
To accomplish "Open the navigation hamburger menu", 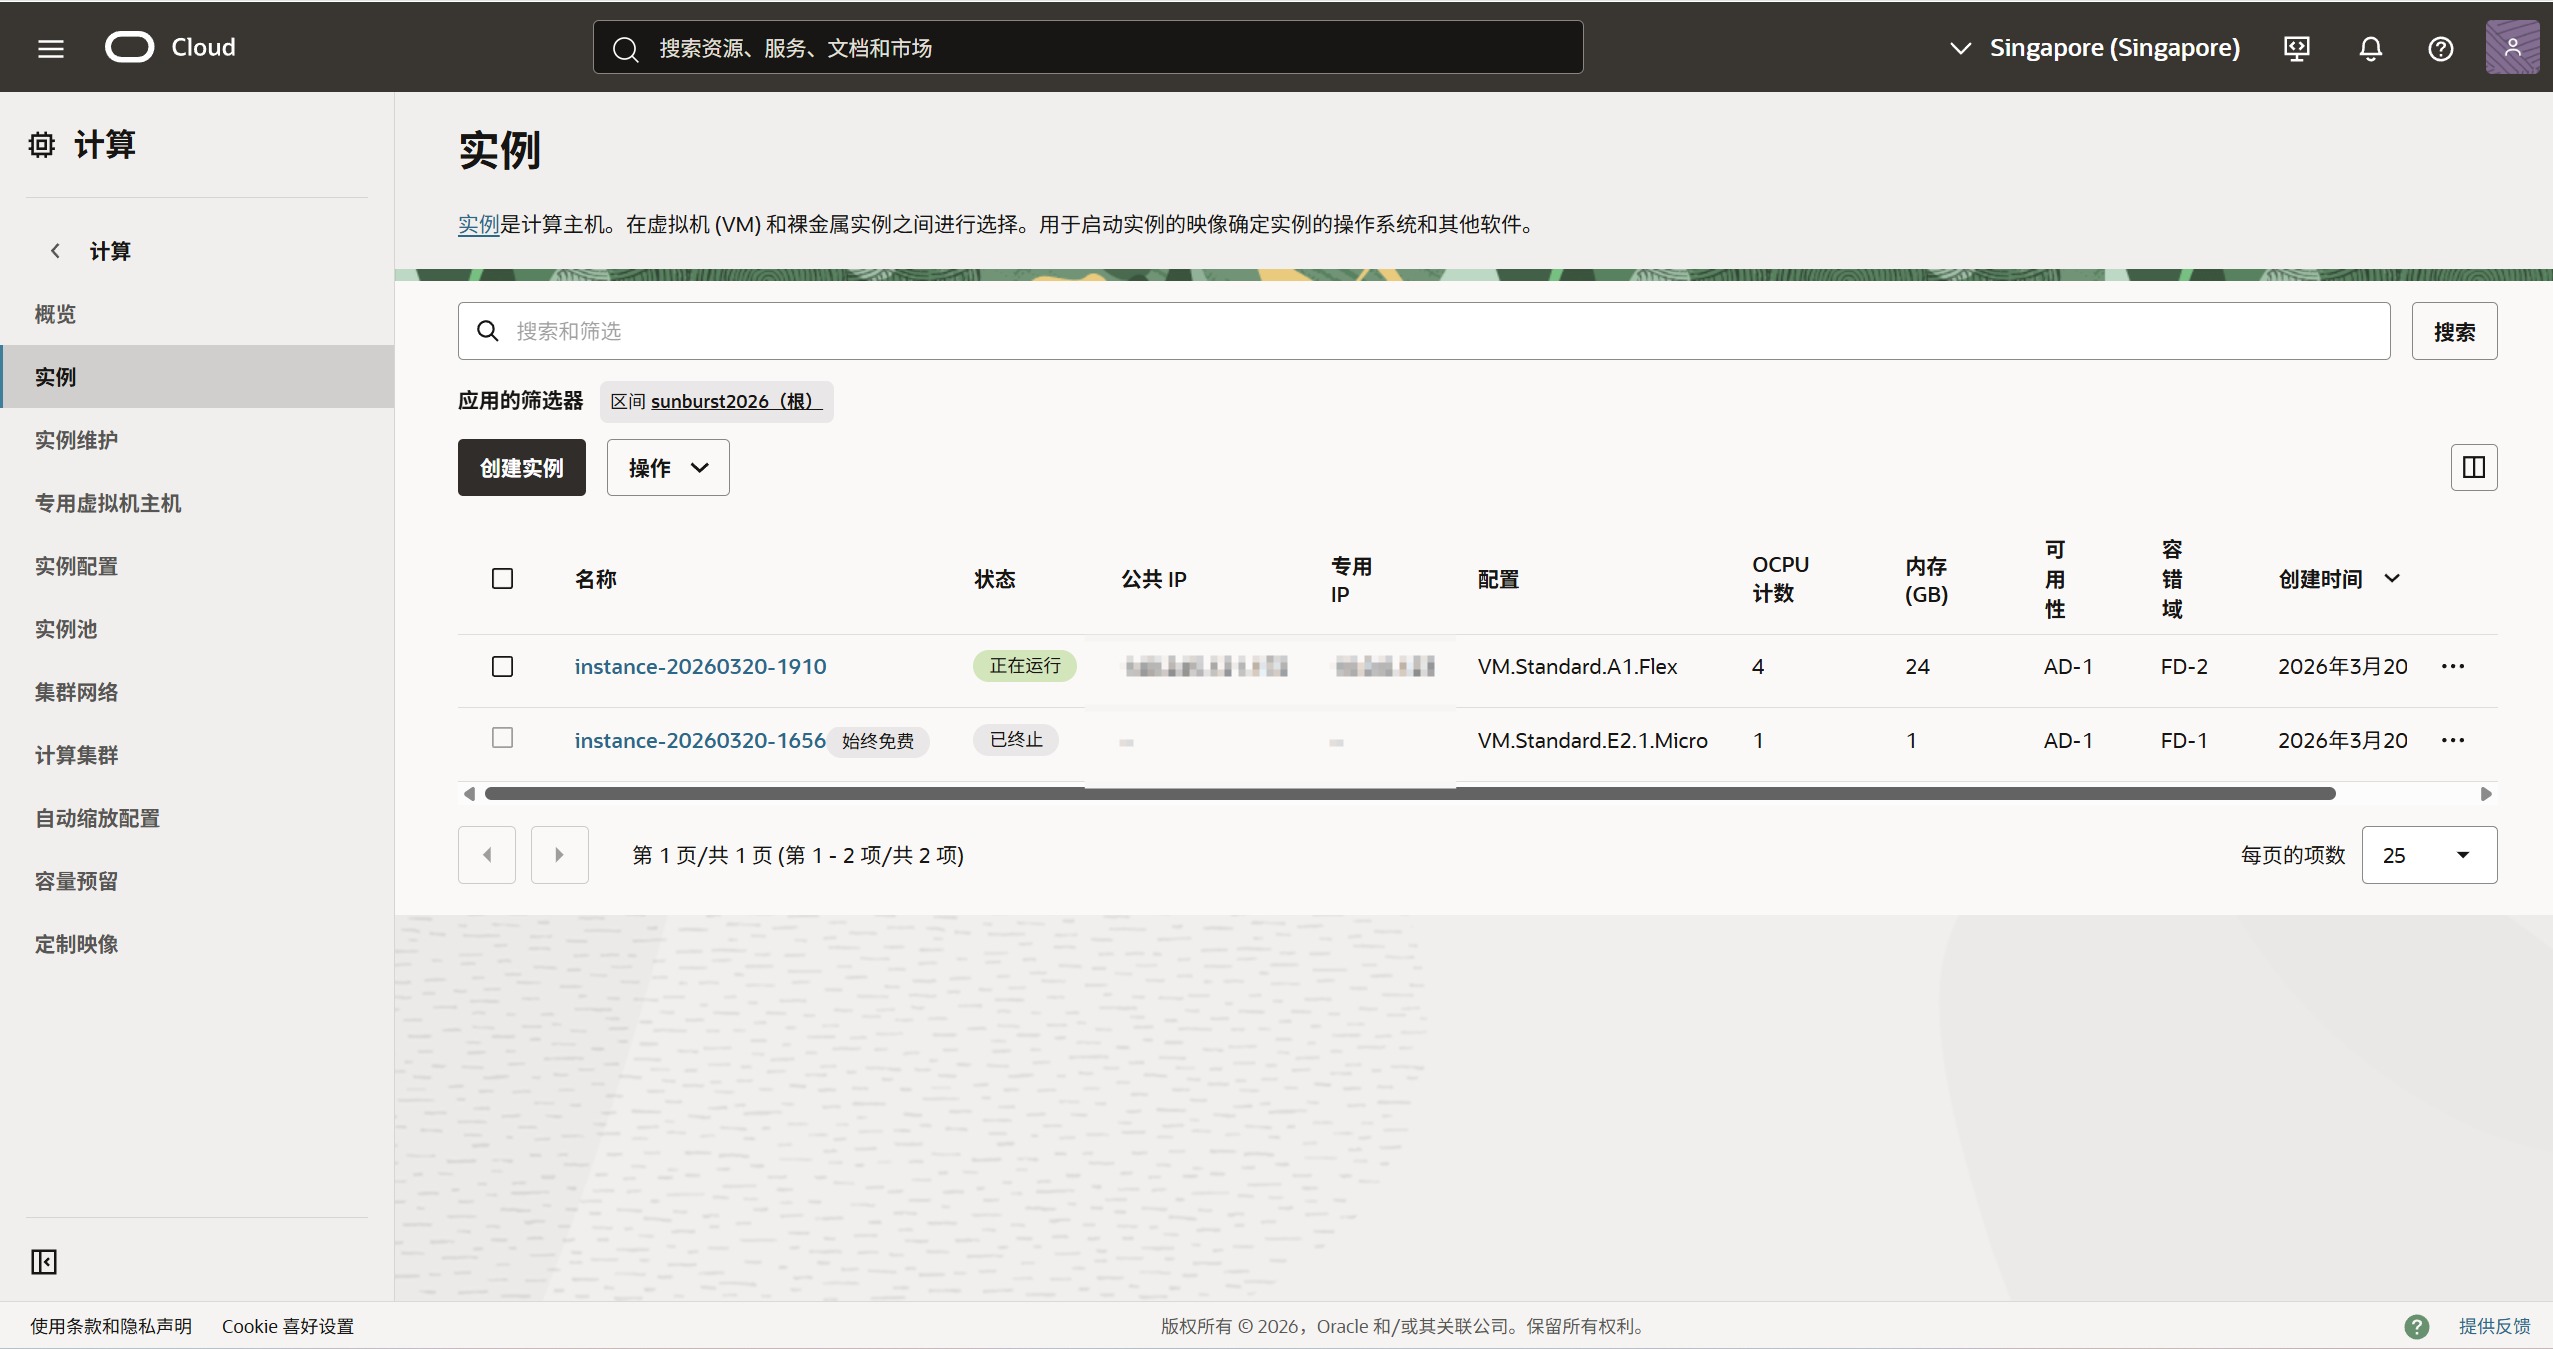I will pos(49,47).
